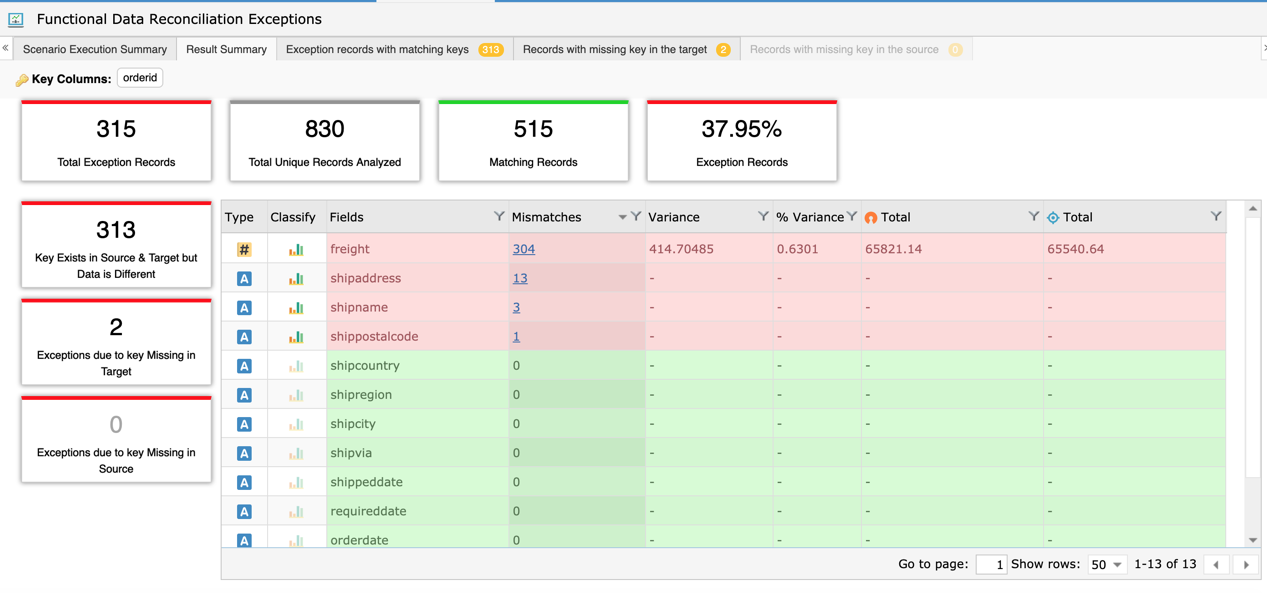
Task: Click the orange source icon in Total header
Action: click(869, 216)
